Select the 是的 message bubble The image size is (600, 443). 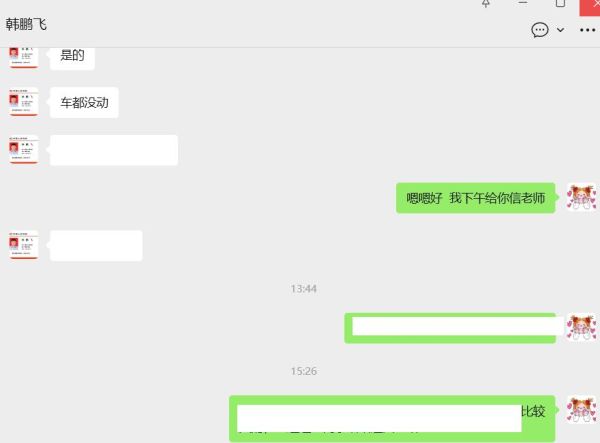tap(72, 58)
